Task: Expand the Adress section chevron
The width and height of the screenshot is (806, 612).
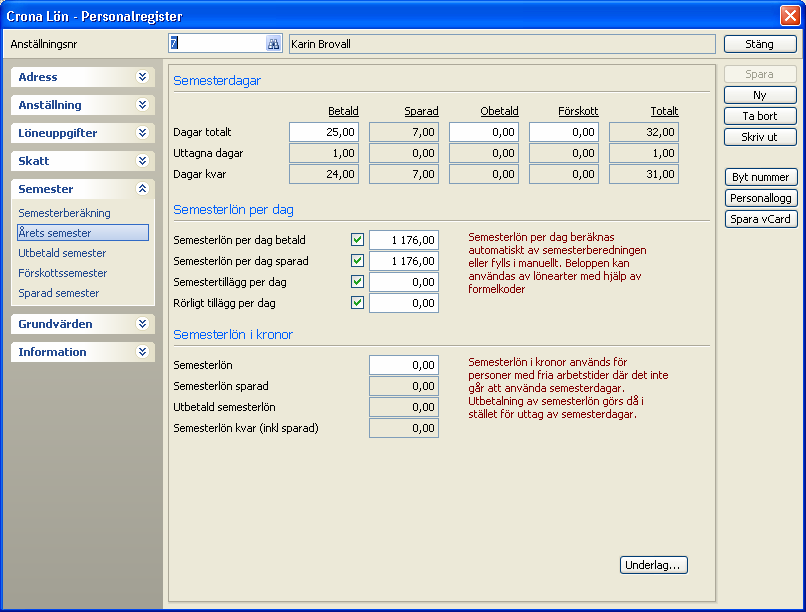Action: coord(142,77)
